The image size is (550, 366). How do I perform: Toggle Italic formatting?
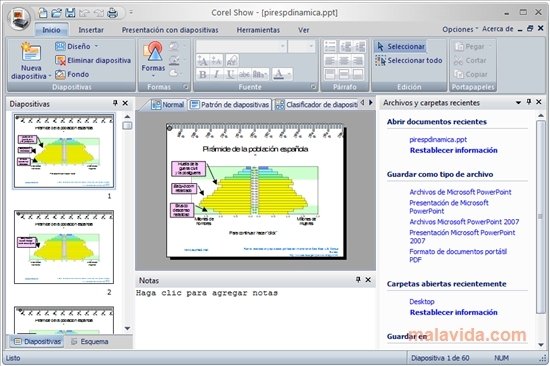point(216,74)
